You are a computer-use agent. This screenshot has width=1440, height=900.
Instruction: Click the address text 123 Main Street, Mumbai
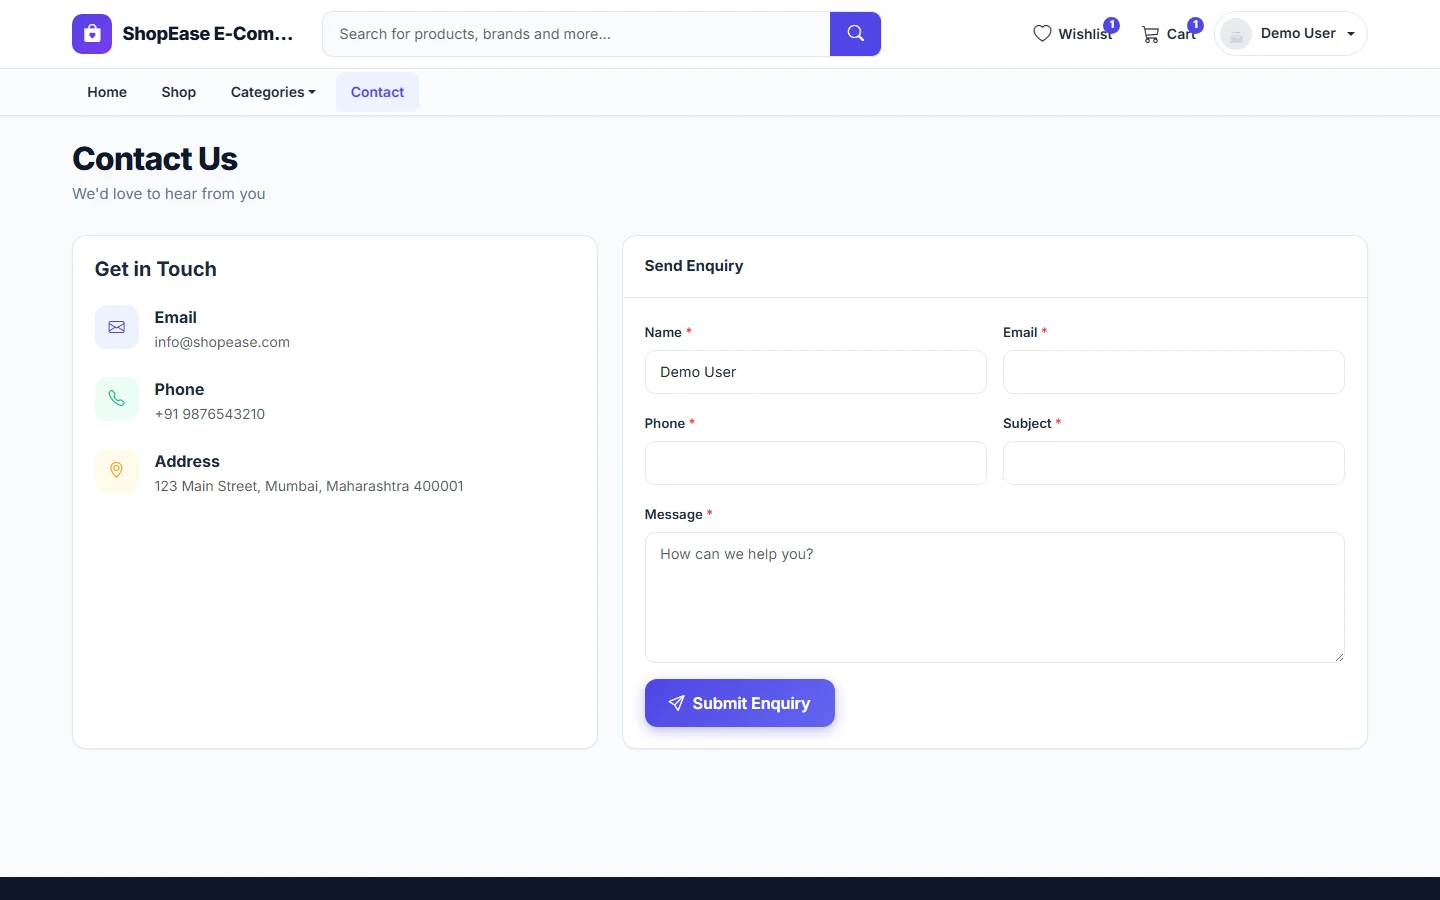tap(309, 486)
